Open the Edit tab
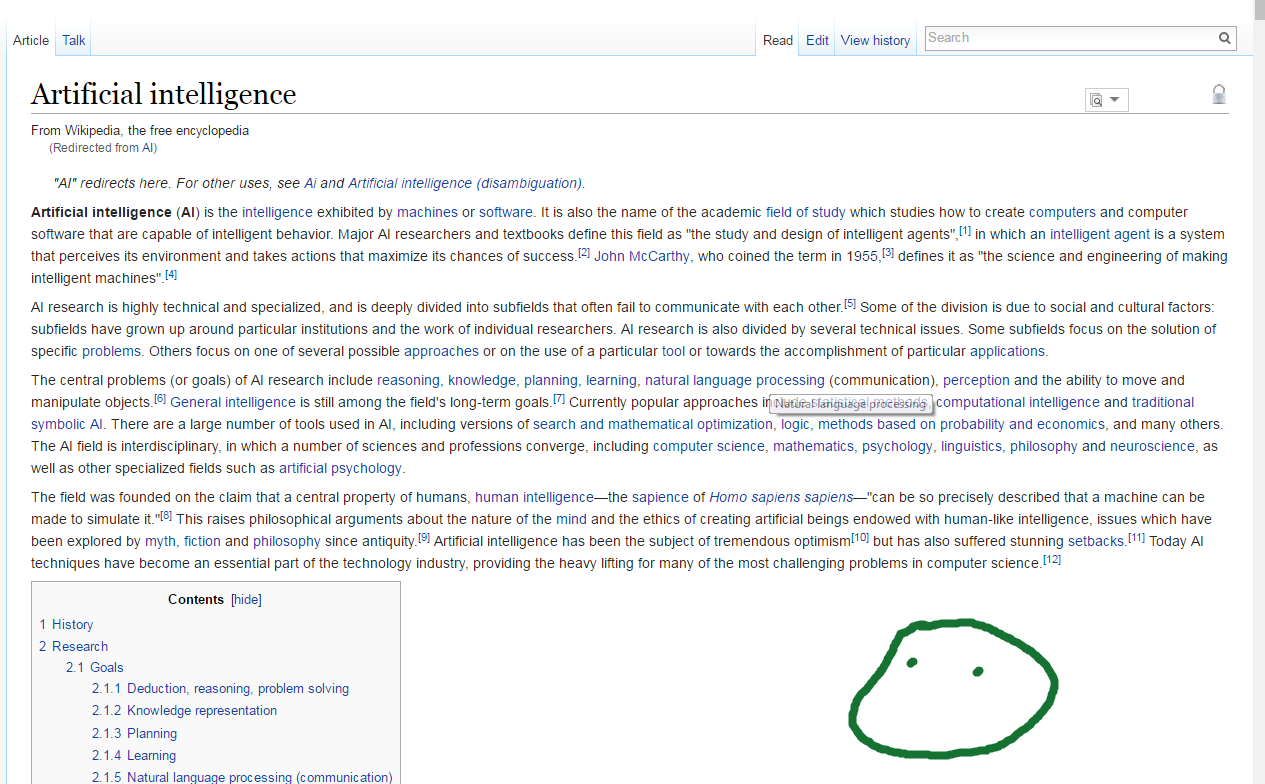The height and width of the screenshot is (784, 1265). (817, 41)
